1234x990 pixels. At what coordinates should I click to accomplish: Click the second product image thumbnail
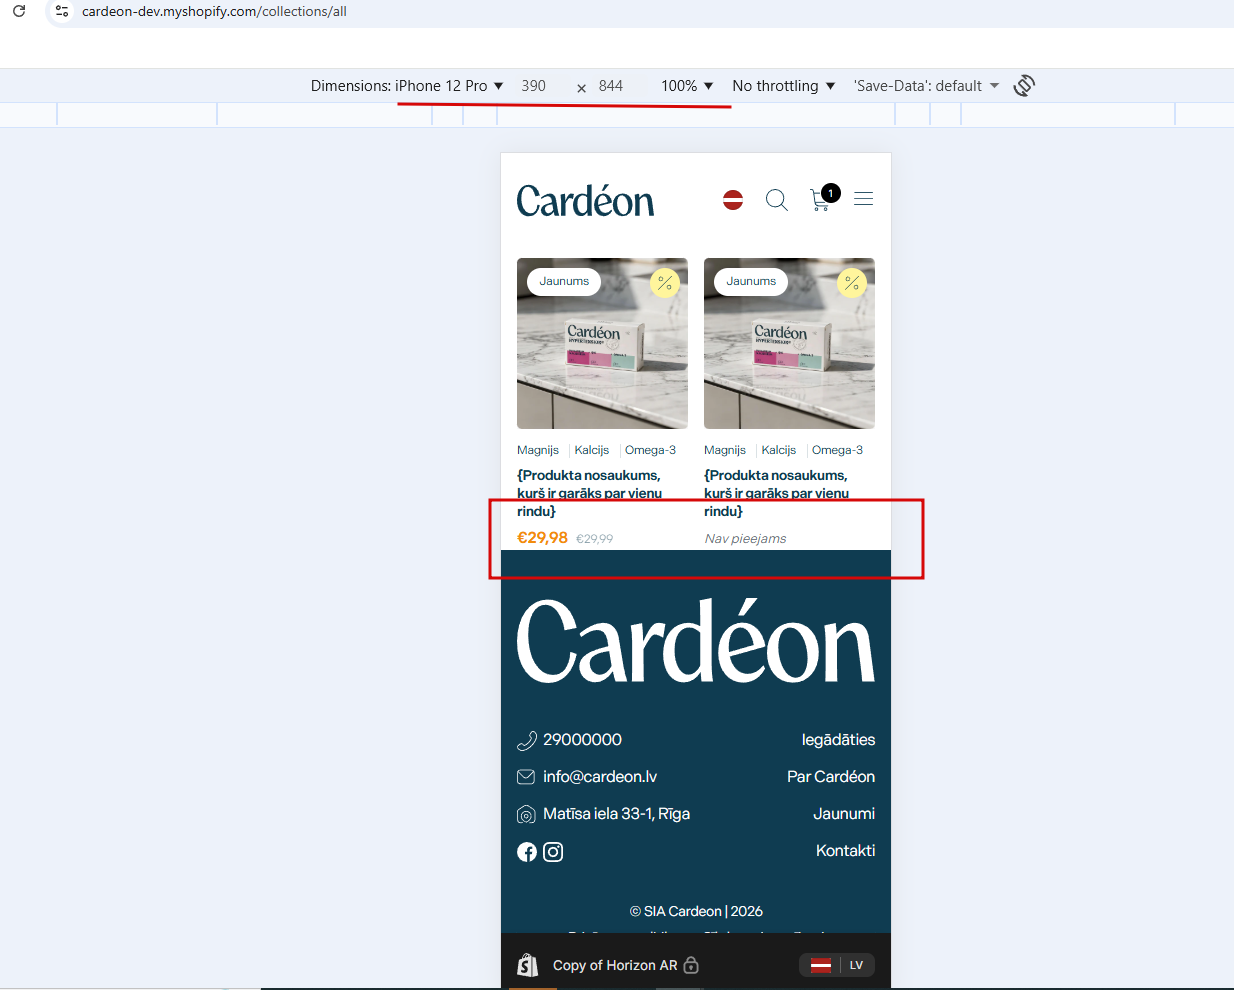point(789,343)
